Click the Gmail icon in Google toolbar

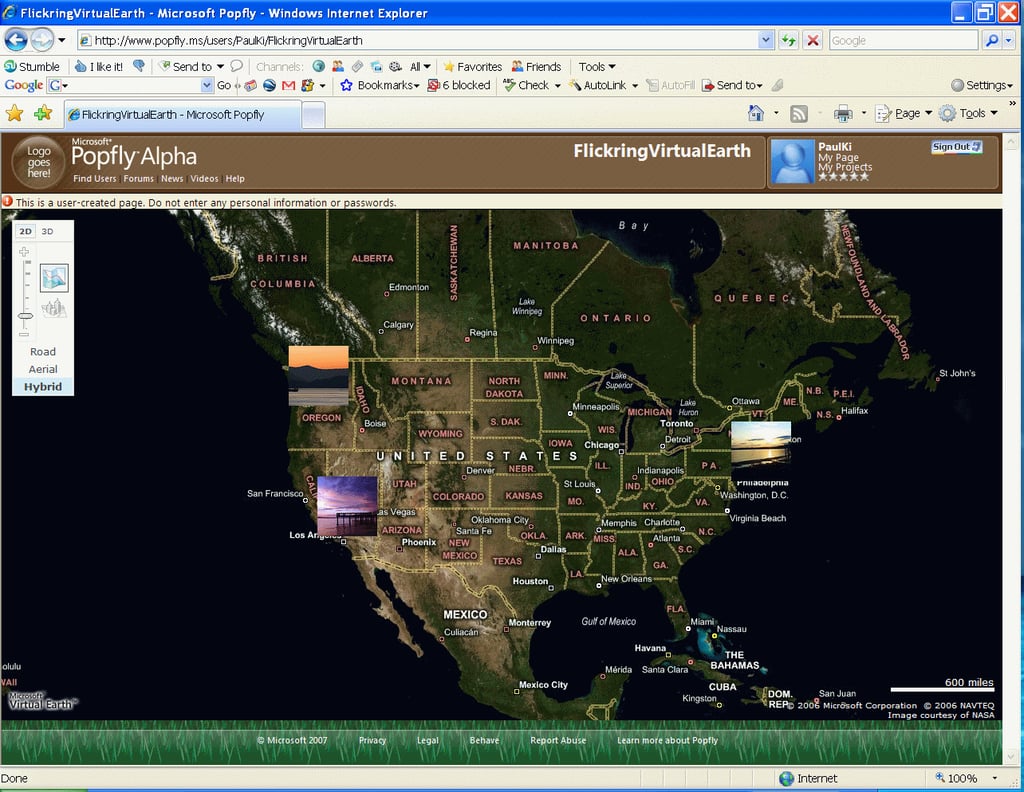288,86
